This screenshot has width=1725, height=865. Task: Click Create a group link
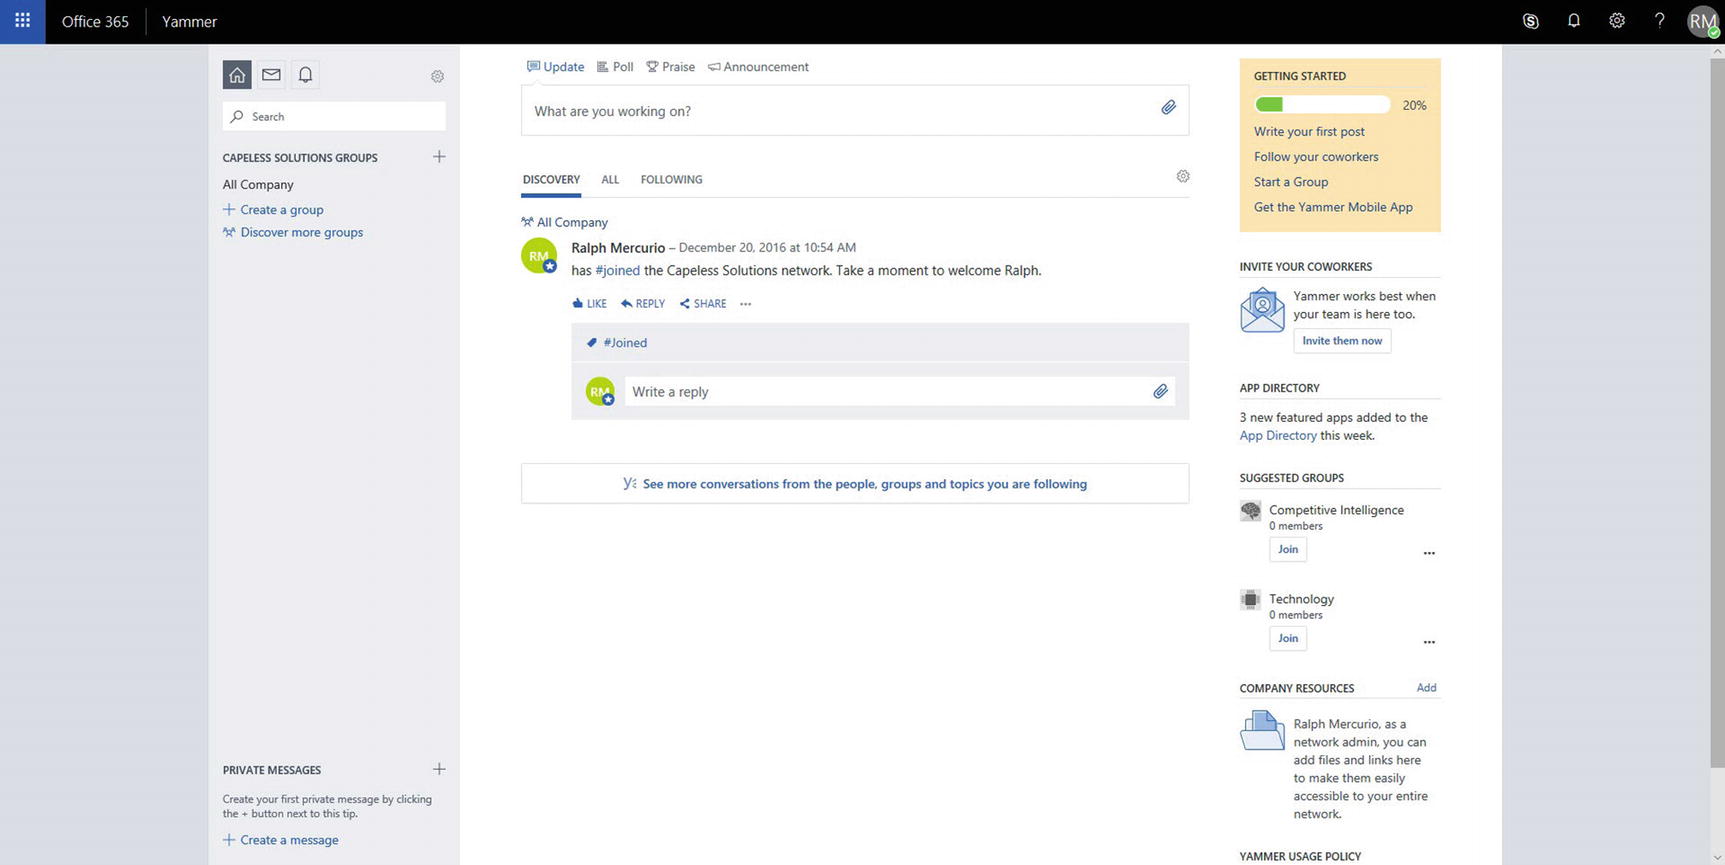tap(273, 210)
